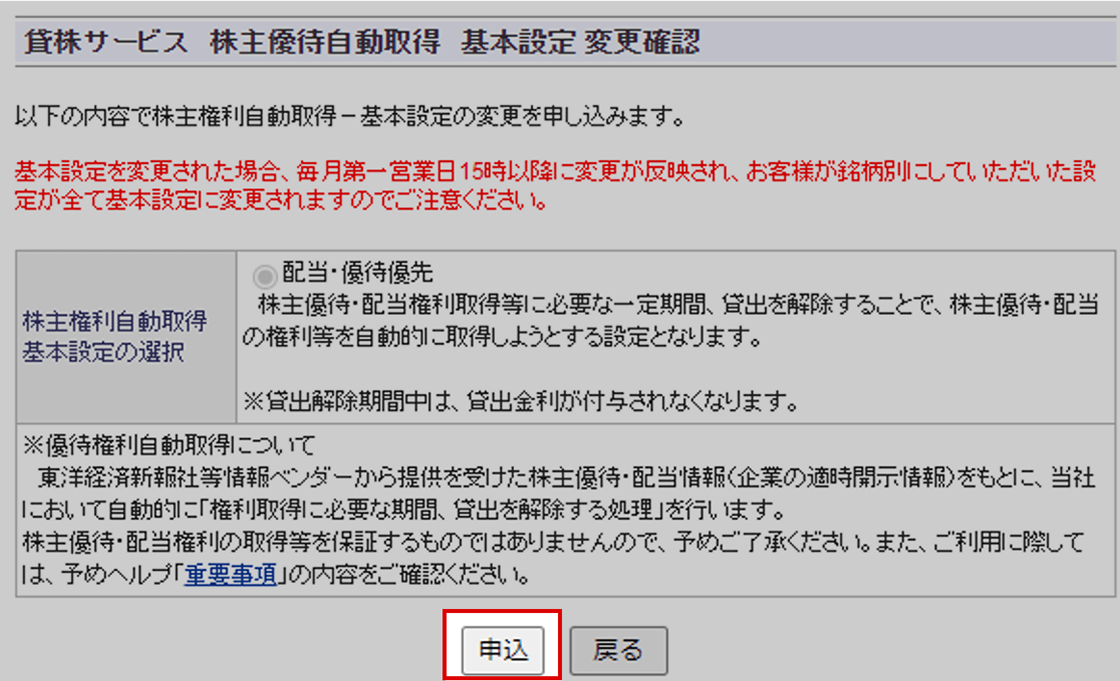Image resolution: width=1120 pixels, height=681 pixels.
Task: Click the 変更確認 text in header
Action: (x=641, y=42)
